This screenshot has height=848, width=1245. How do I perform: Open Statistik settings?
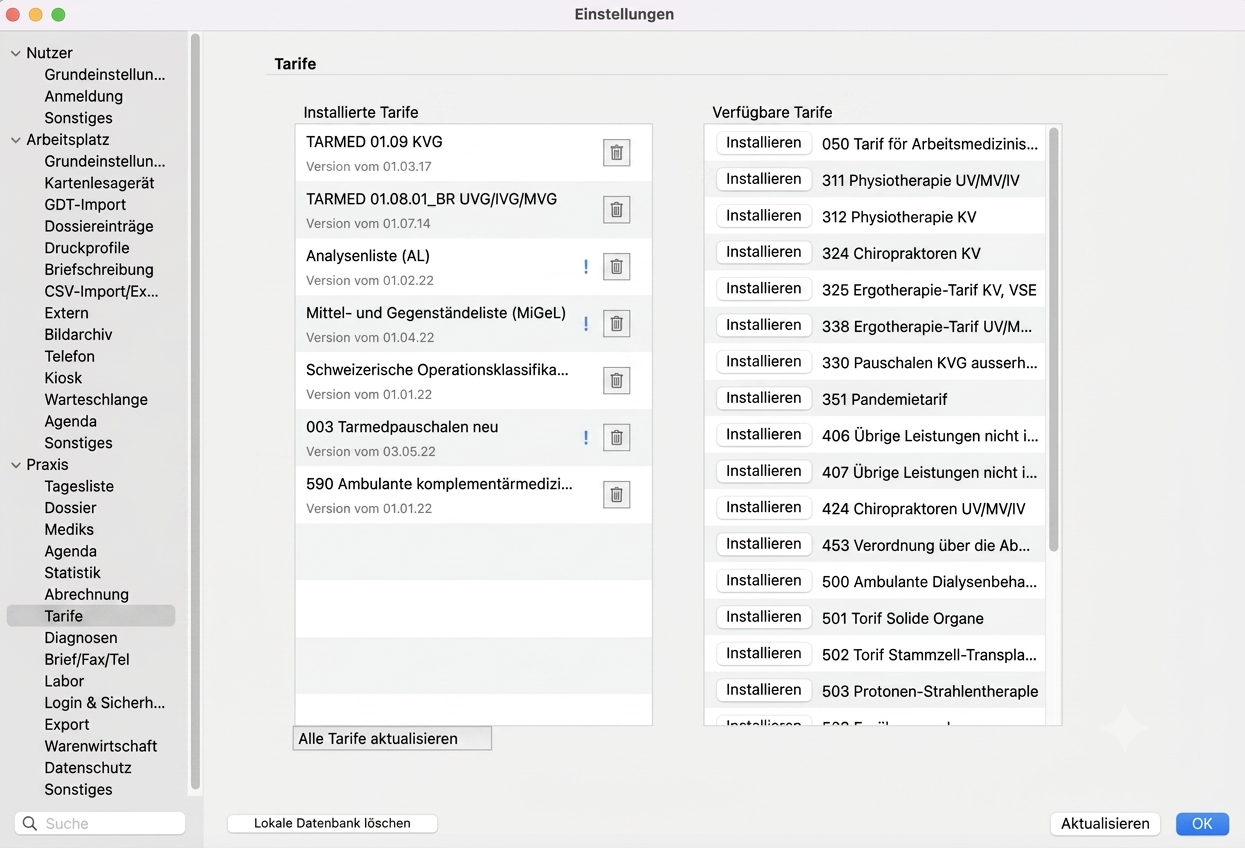(72, 573)
